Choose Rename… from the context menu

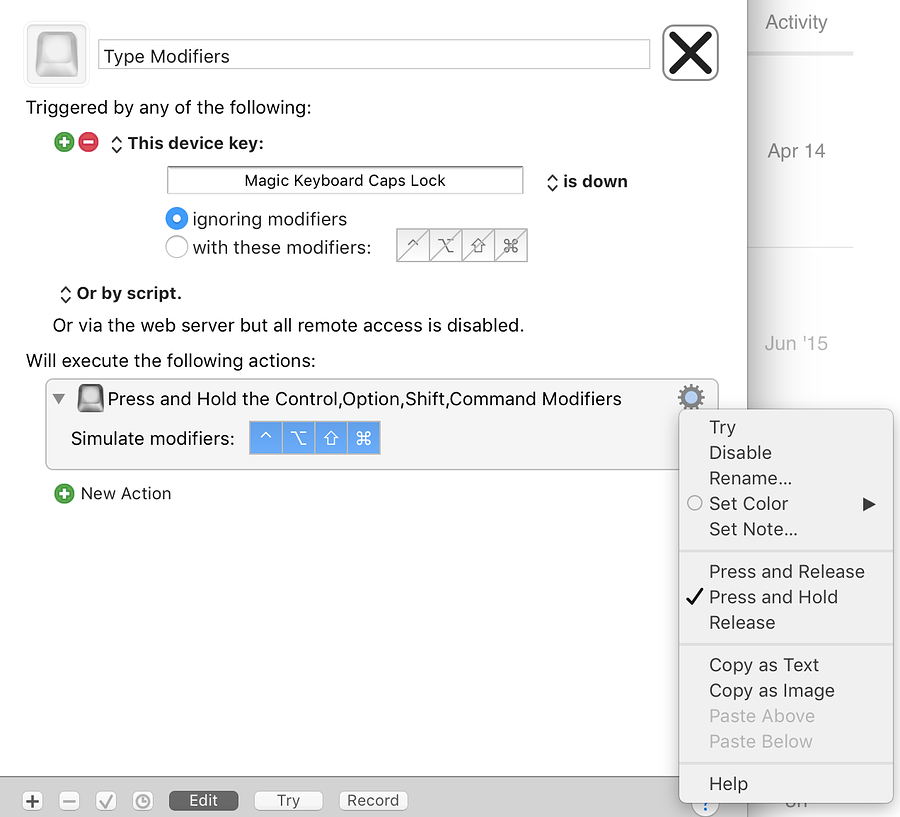pyautogui.click(x=786, y=478)
